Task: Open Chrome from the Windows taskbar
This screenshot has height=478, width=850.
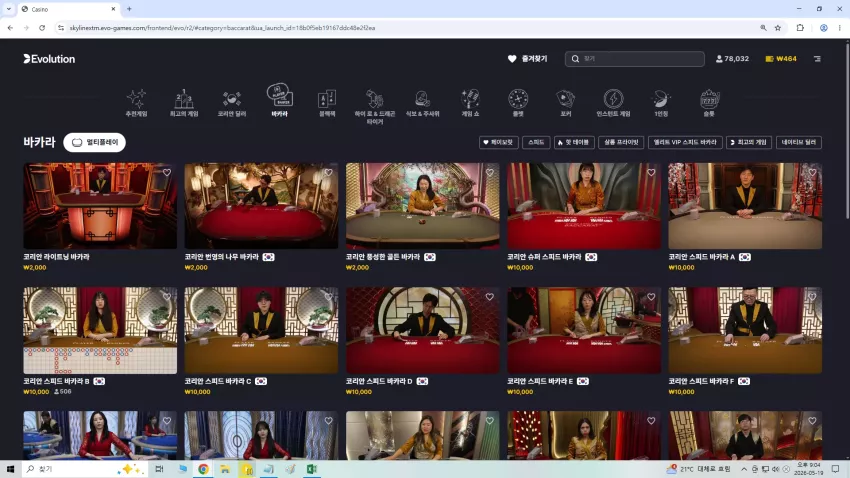Action: pos(203,469)
